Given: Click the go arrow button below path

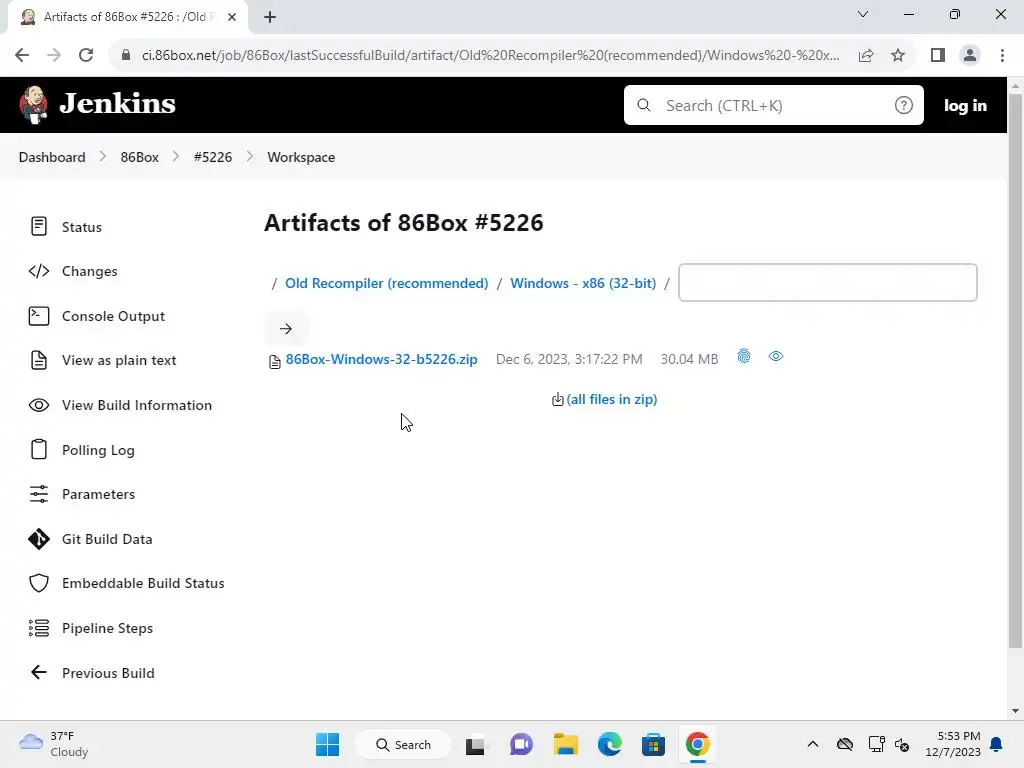Looking at the screenshot, I should [286, 328].
